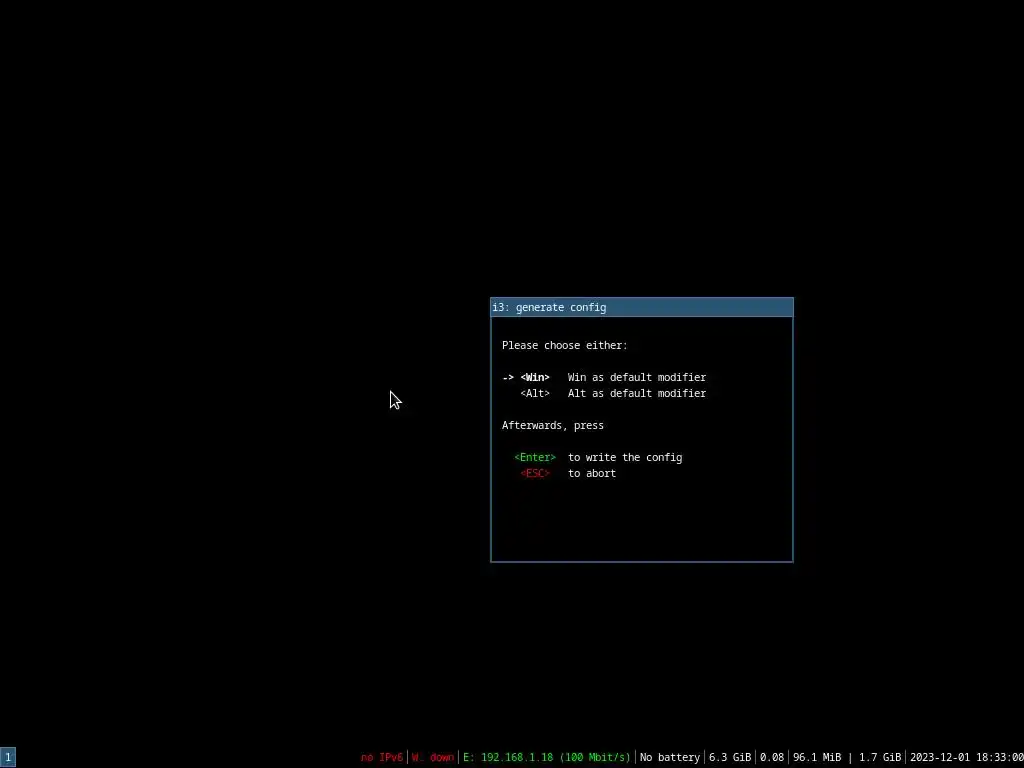
Task: Click 'Afterwards, press' text
Action: (552, 426)
